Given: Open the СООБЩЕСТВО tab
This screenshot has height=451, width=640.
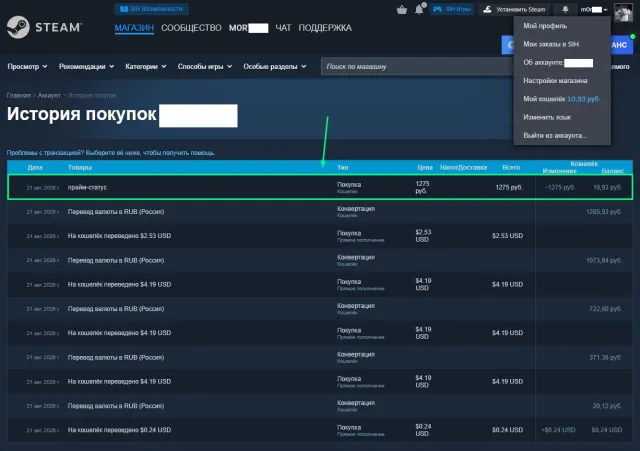Looking at the screenshot, I should click(x=191, y=28).
